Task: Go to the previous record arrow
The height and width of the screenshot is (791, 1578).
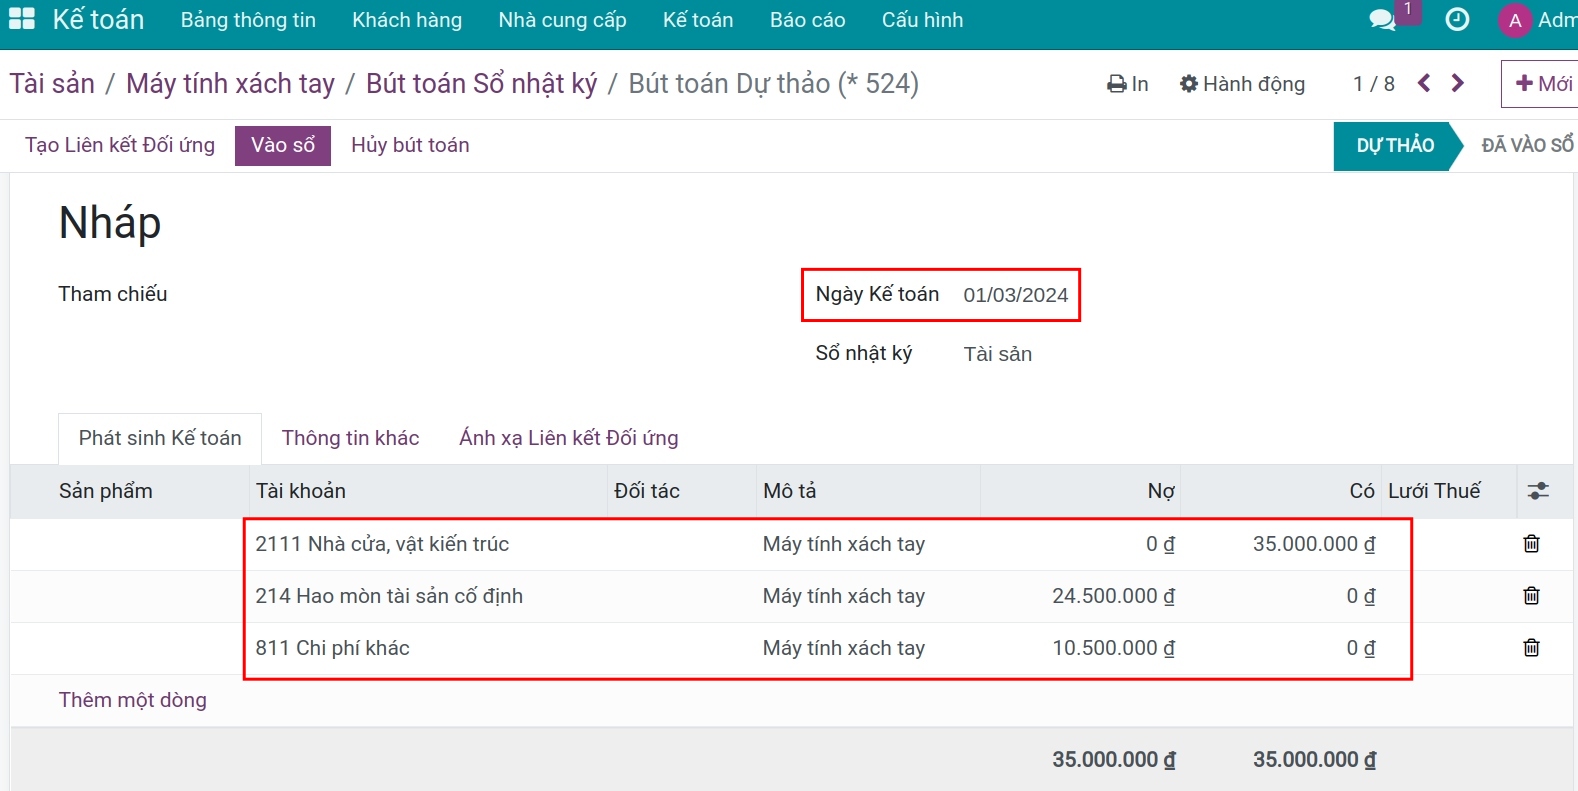Action: pyautogui.click(x=1424, y=84)
